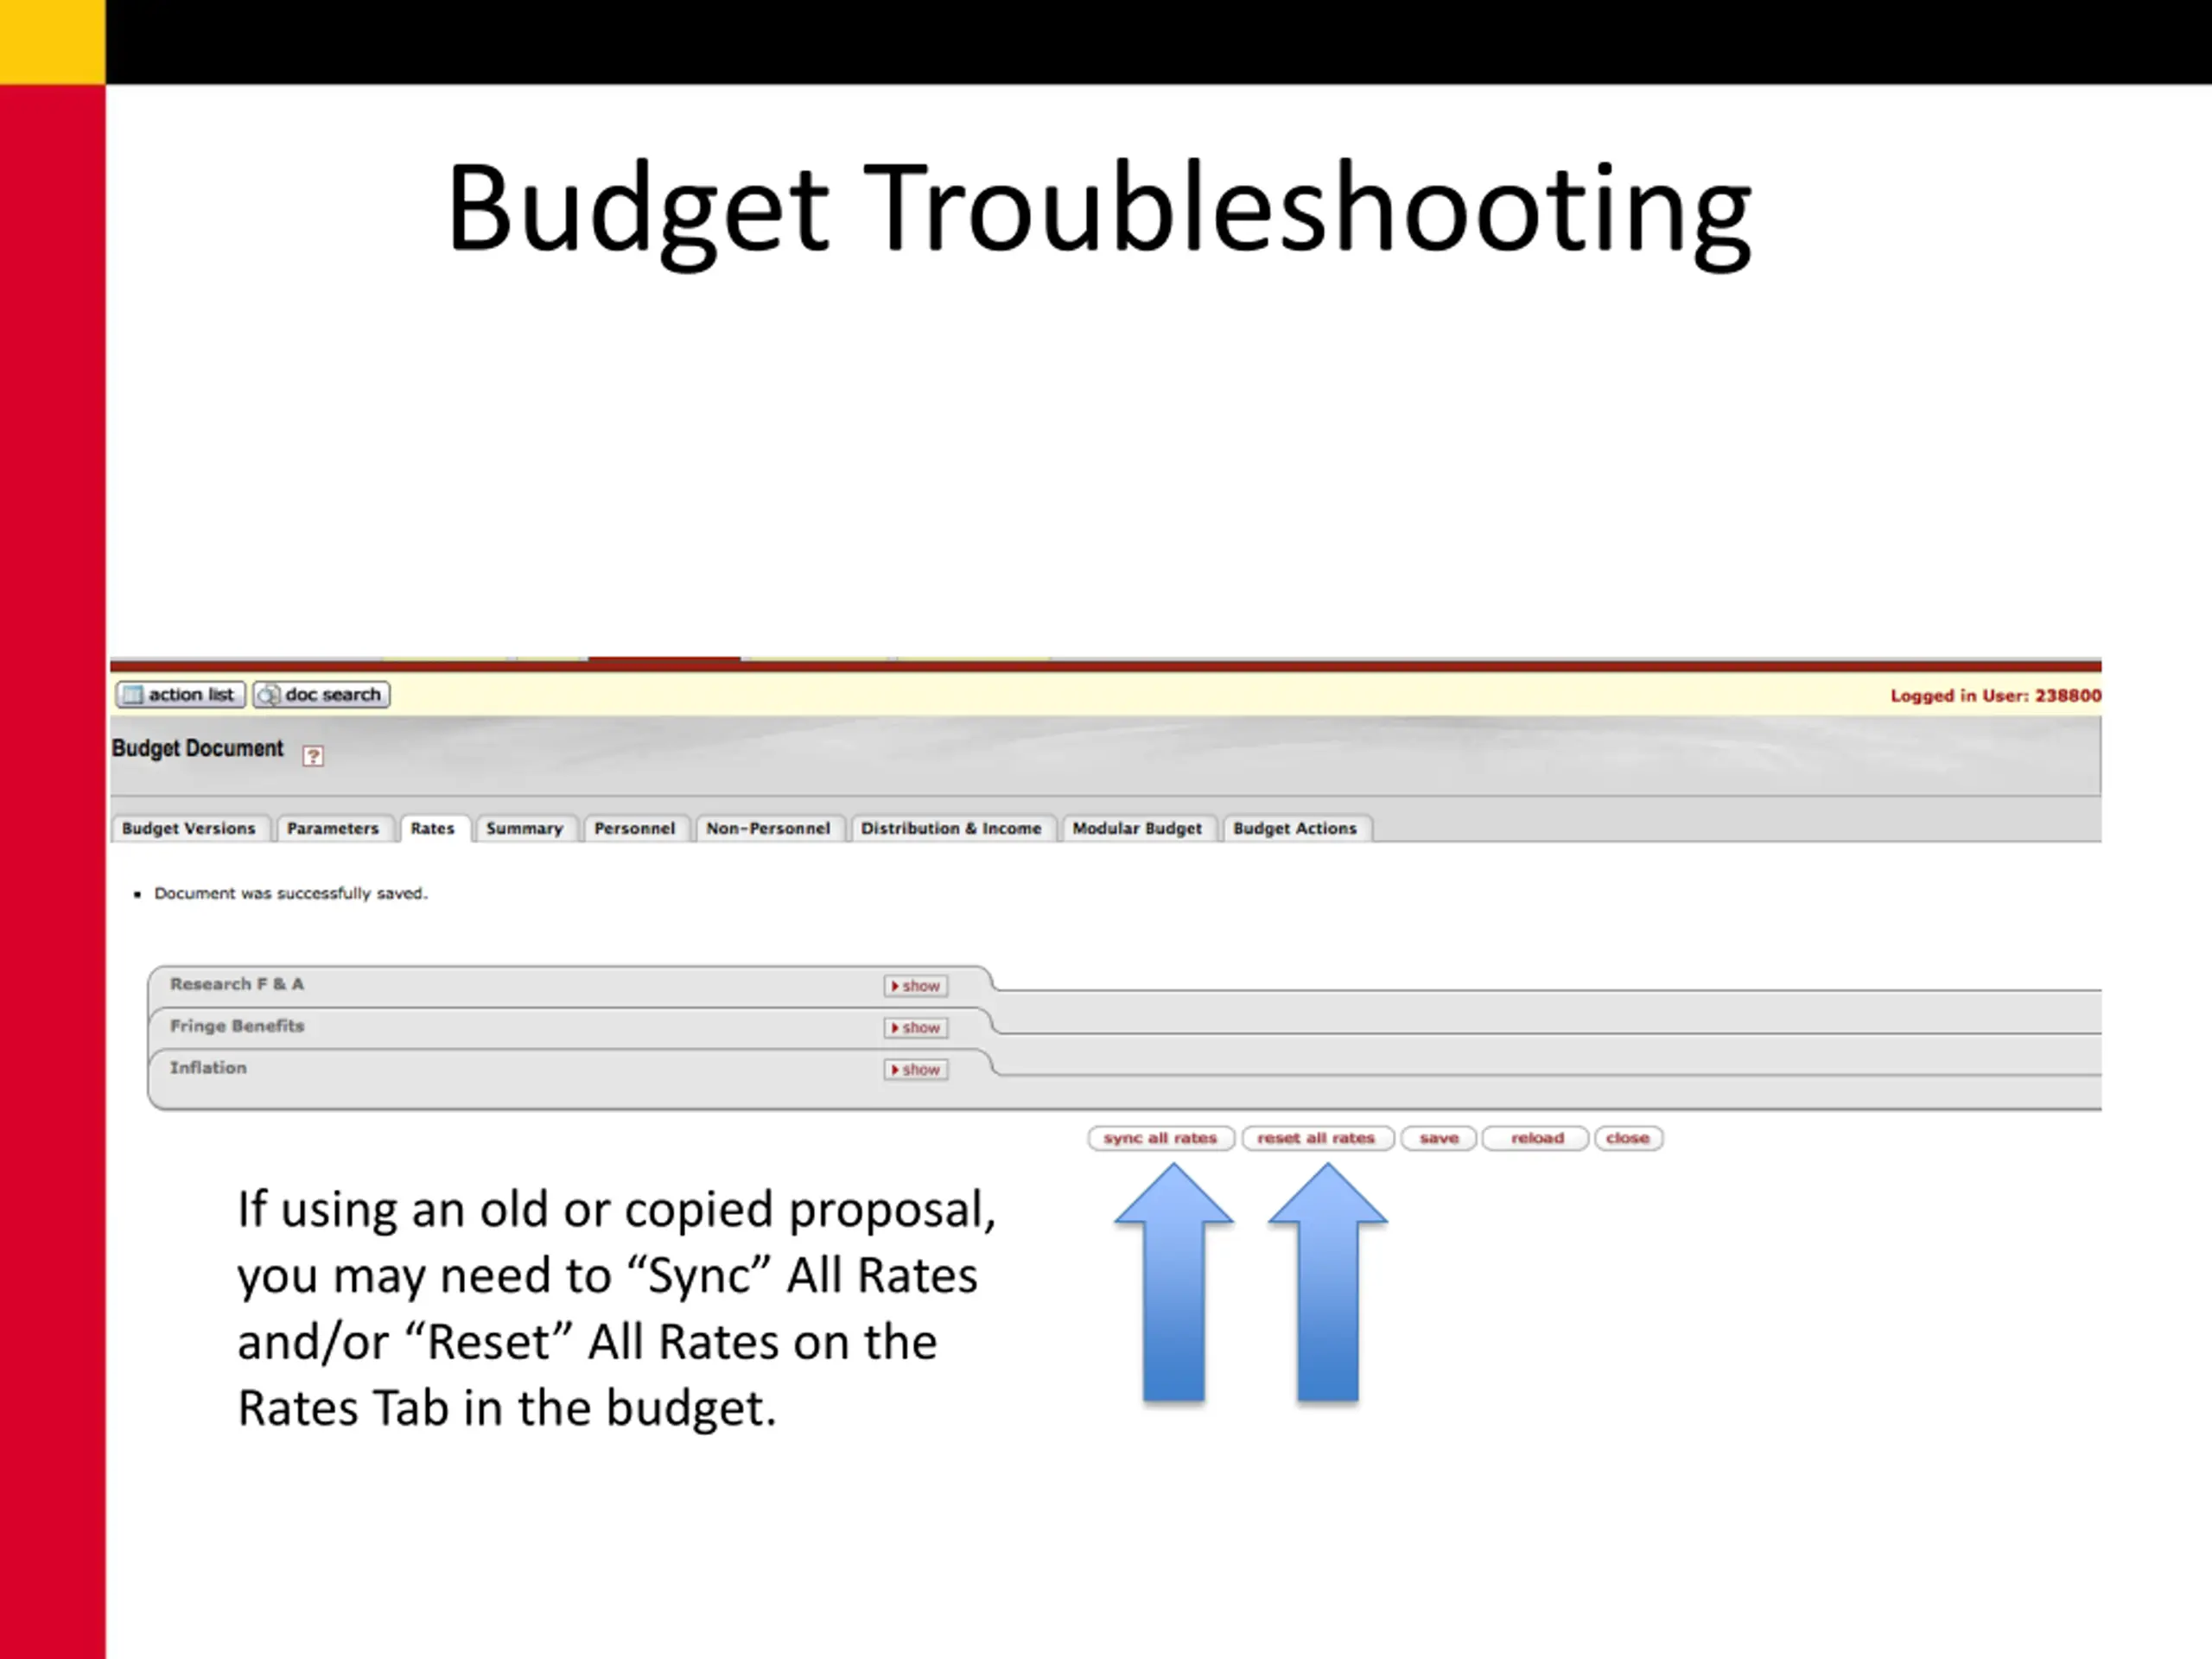
Task: Click the Budget Document heading
Action: (198, 749)
